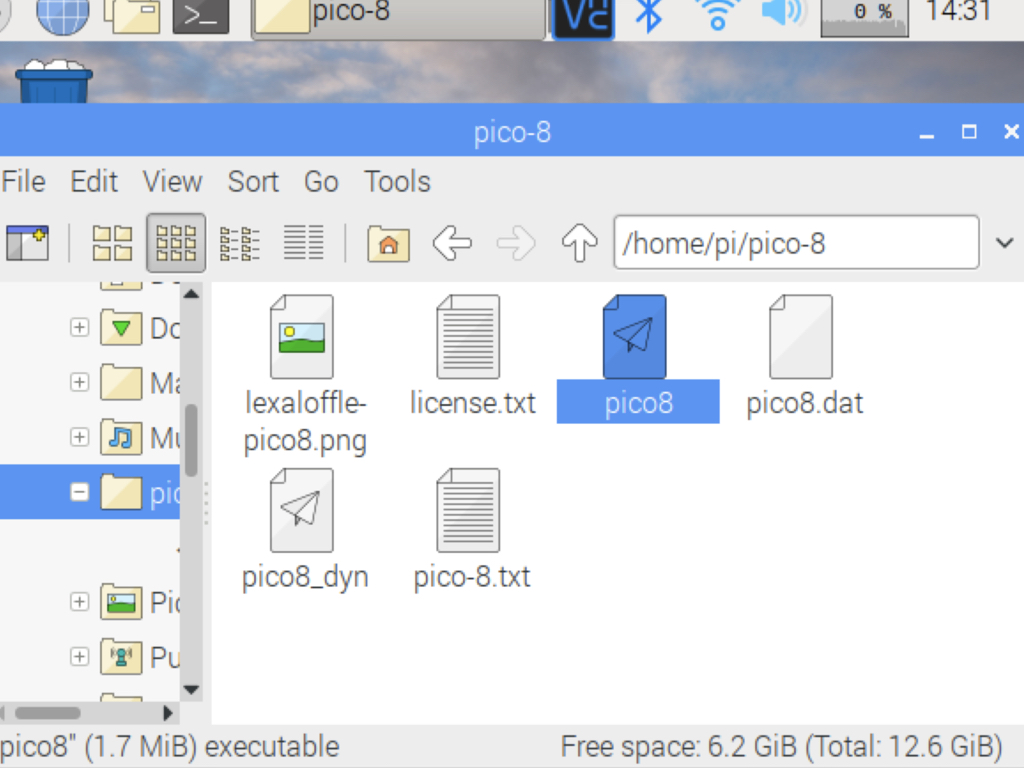Image resolution: width=1024 pixels, height=768 pixels.
Task: Open the Sort menu
Action: [253, 182]
